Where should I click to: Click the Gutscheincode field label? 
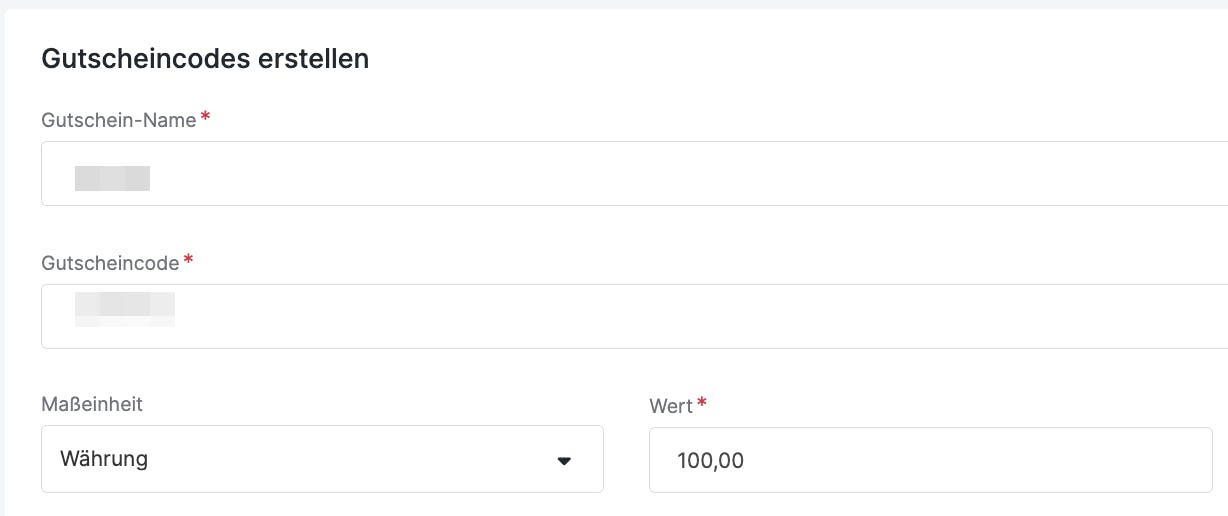click(110, 263)
